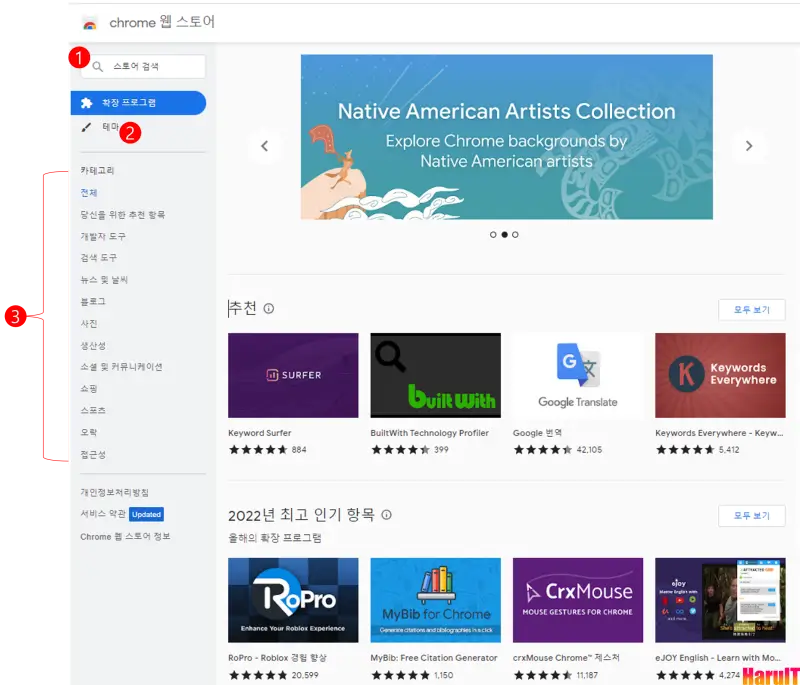Choose the 개발자 도구 category
Image resolution: width=800 pixels, height=685 pixels.
point(103,237)
